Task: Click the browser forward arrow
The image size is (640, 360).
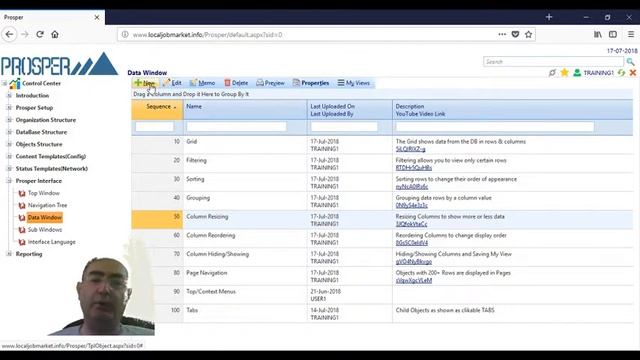Action: [x=25, y=35]
